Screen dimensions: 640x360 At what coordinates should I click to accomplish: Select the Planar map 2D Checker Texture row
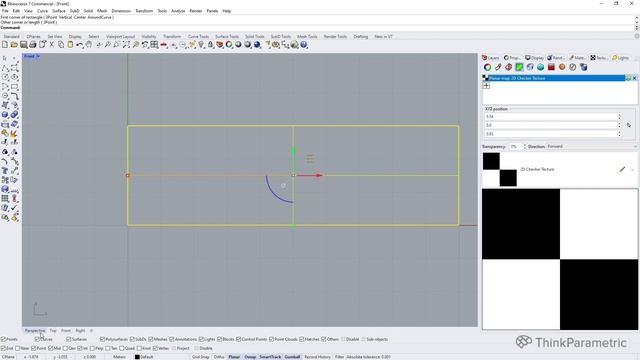(x=553, y=78)
